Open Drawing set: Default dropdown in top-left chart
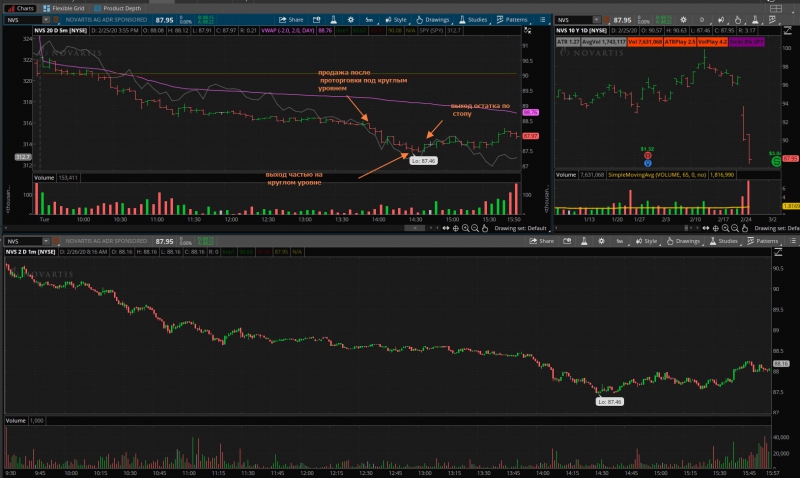The height and width of the screenshot is (478, 800). click(x=521, y=228)
